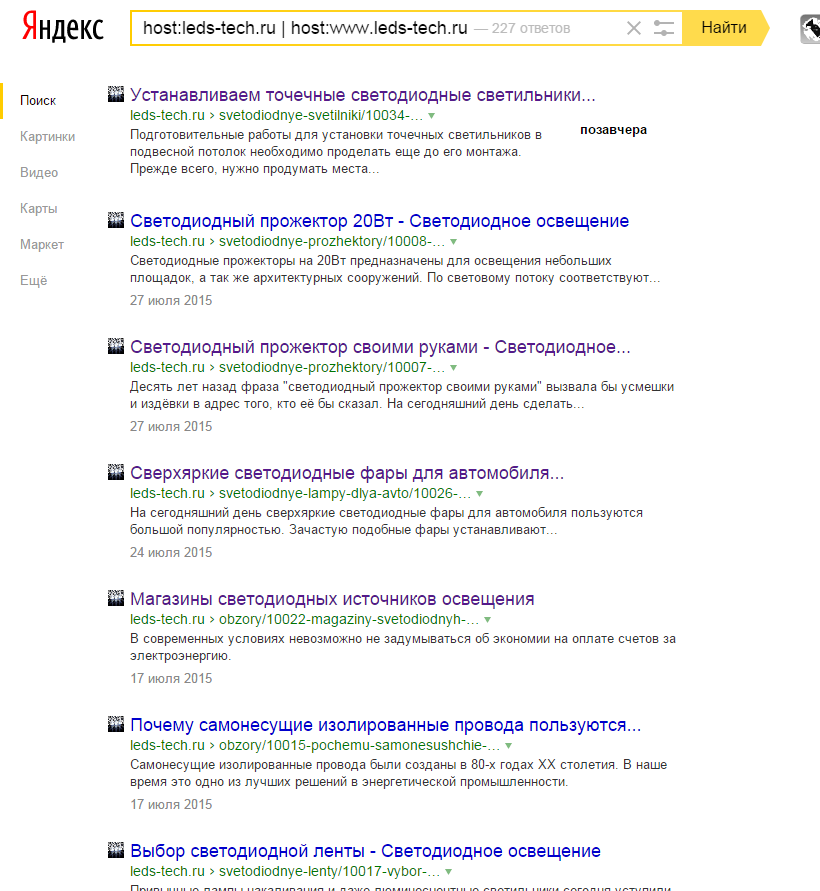The width and height of the screenshot is (820, 891).
Task: Open browser extension icon next to Найти
Action: [810, 29]
